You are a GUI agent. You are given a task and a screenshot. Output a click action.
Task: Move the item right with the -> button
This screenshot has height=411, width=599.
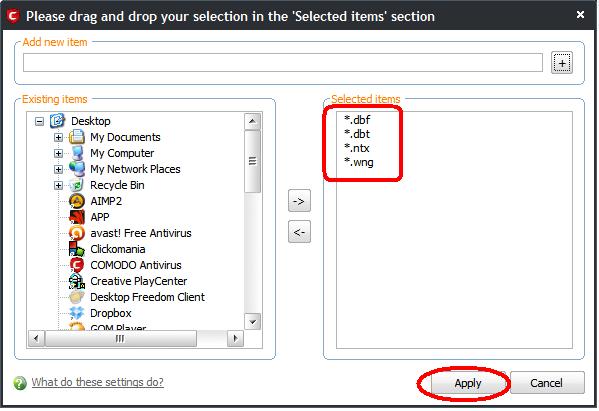[299, 201]
